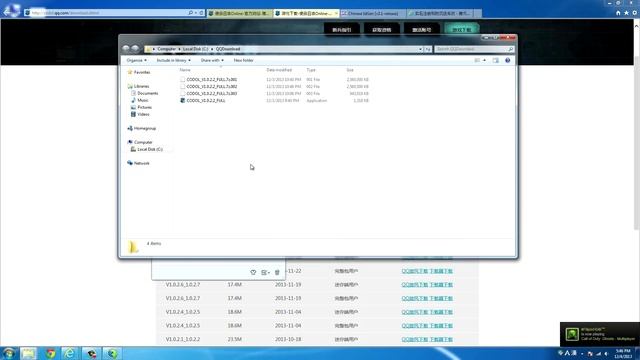Click the green nav button on the webpage

click(462, 29)
